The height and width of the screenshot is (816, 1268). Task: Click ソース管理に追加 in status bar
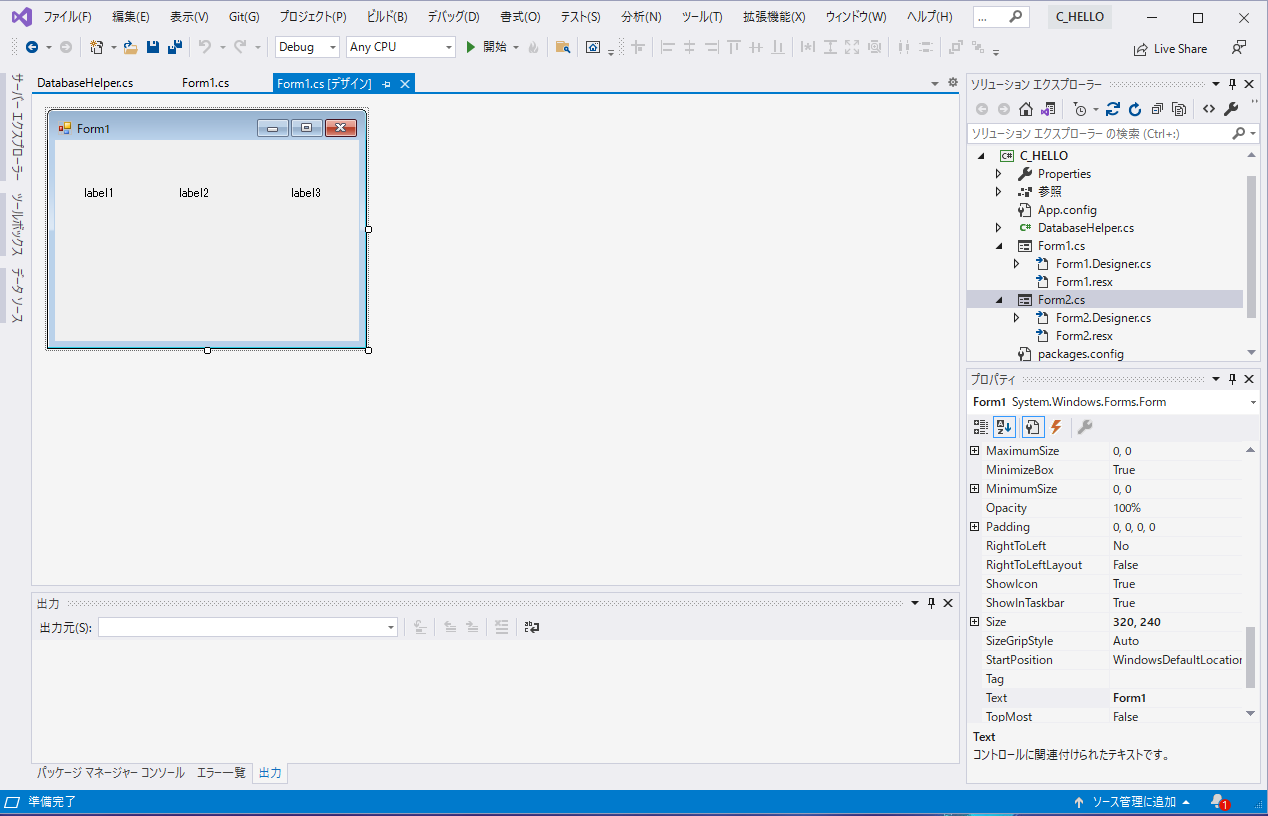[x=1133, y=802]
